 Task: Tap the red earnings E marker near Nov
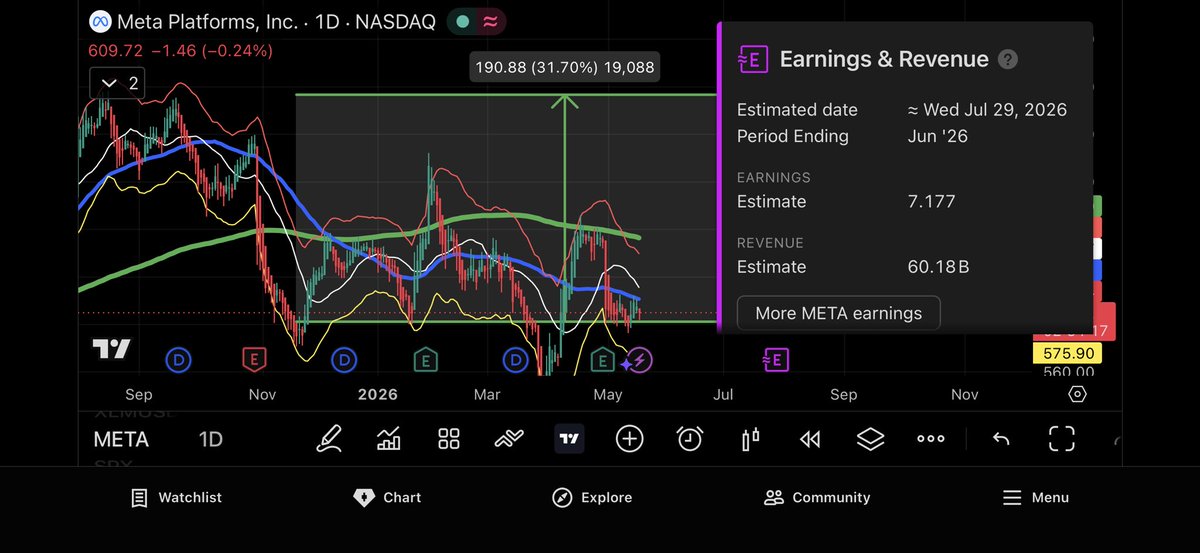coord(254,358)
